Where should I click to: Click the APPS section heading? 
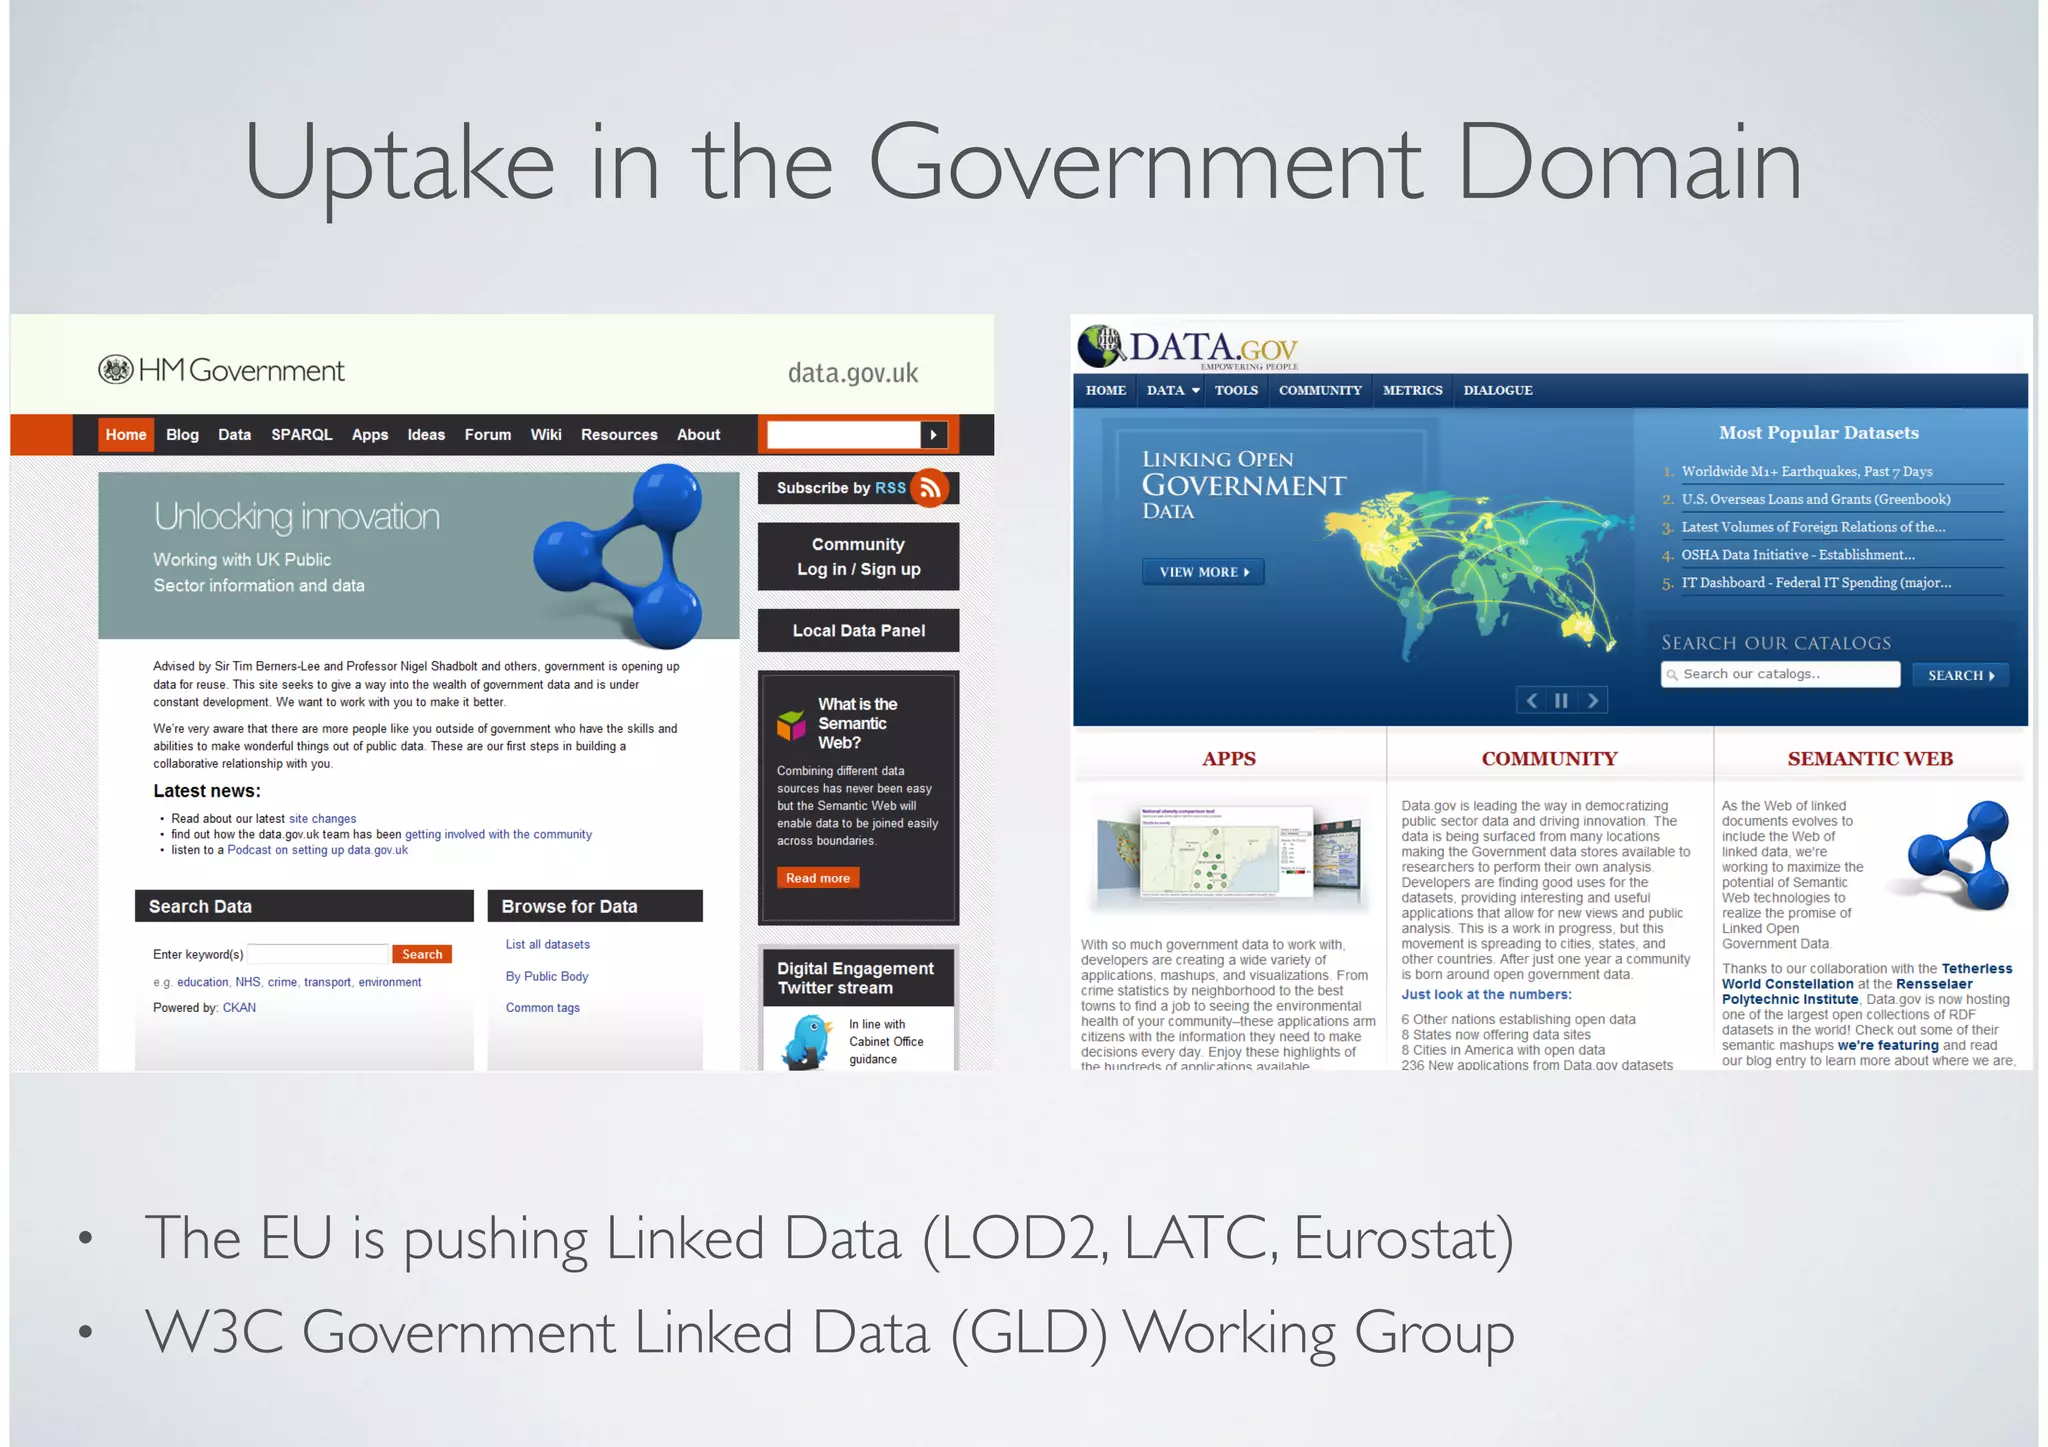1229,759
